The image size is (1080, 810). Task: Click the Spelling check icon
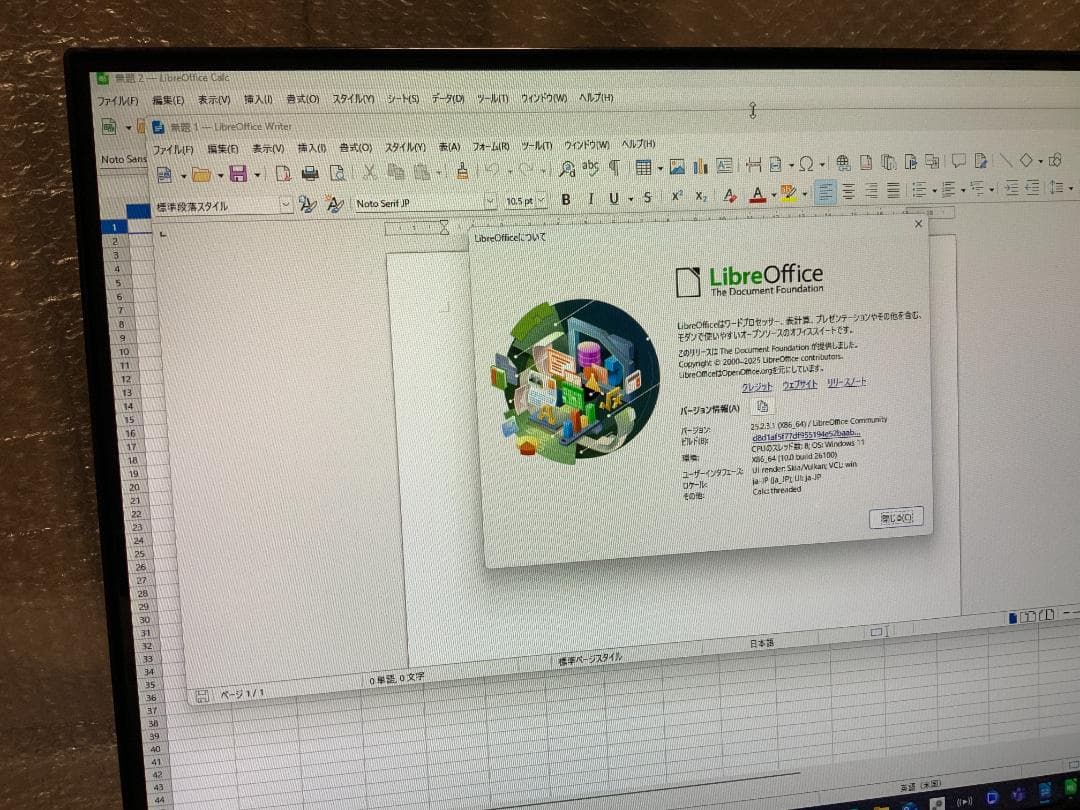click(x=591, y=165)
